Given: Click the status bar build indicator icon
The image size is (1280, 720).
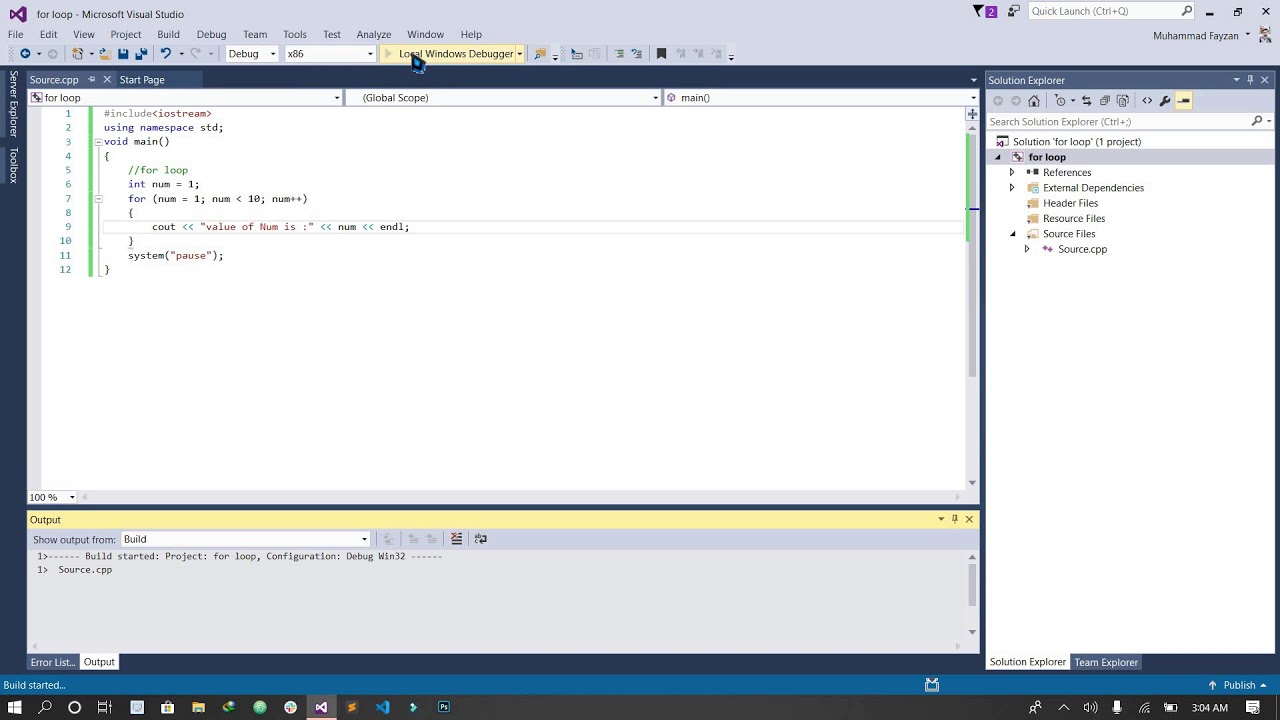Looking at the screenshot, I should [932, 685].
